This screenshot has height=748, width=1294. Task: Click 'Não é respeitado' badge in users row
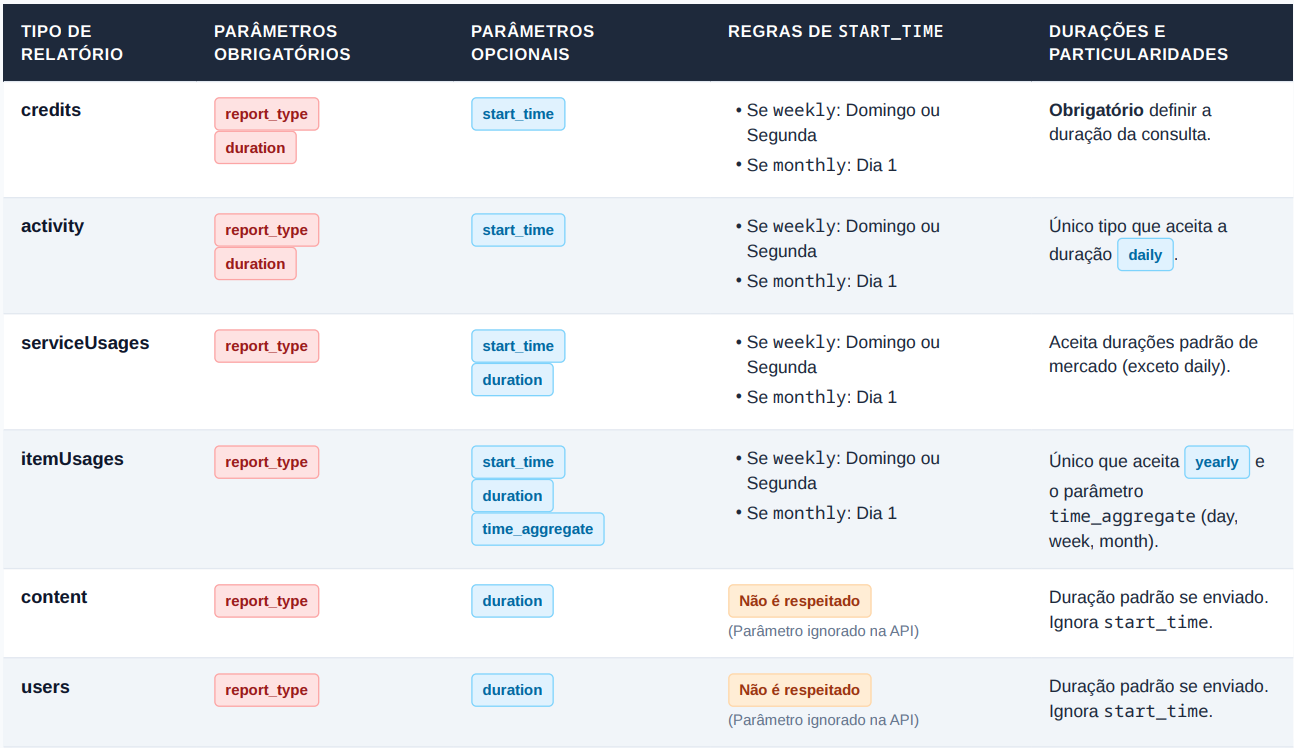click(800, 690)
